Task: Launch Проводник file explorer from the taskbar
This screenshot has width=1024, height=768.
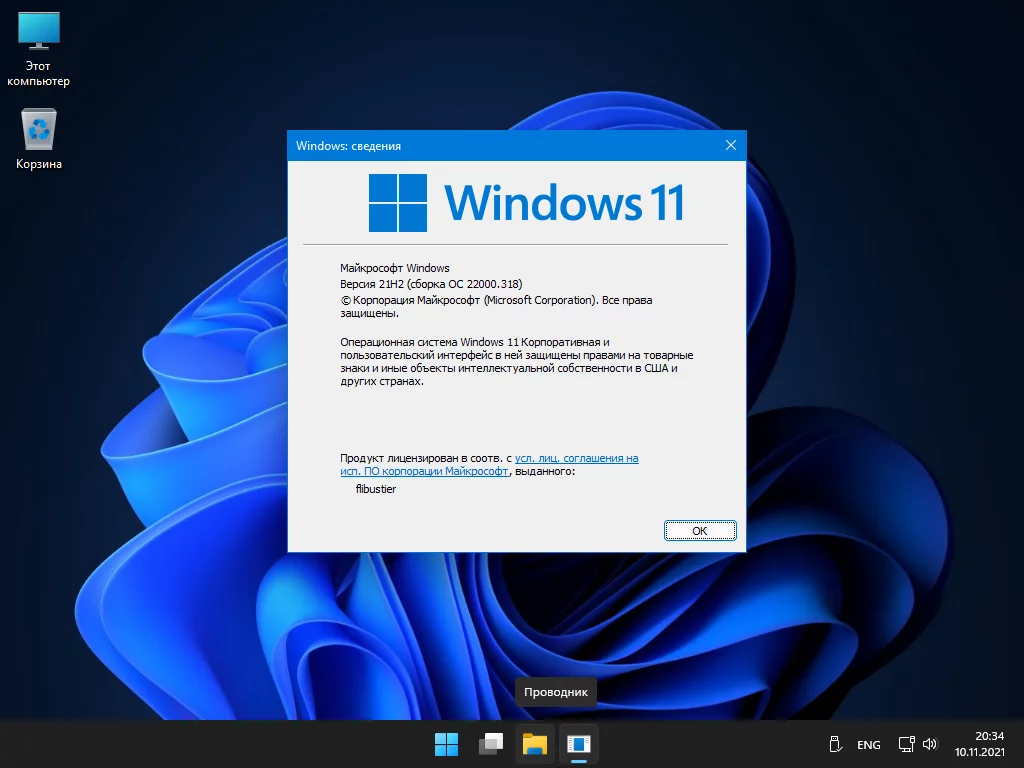Action: pyautogui.click(x=534, y=744)
